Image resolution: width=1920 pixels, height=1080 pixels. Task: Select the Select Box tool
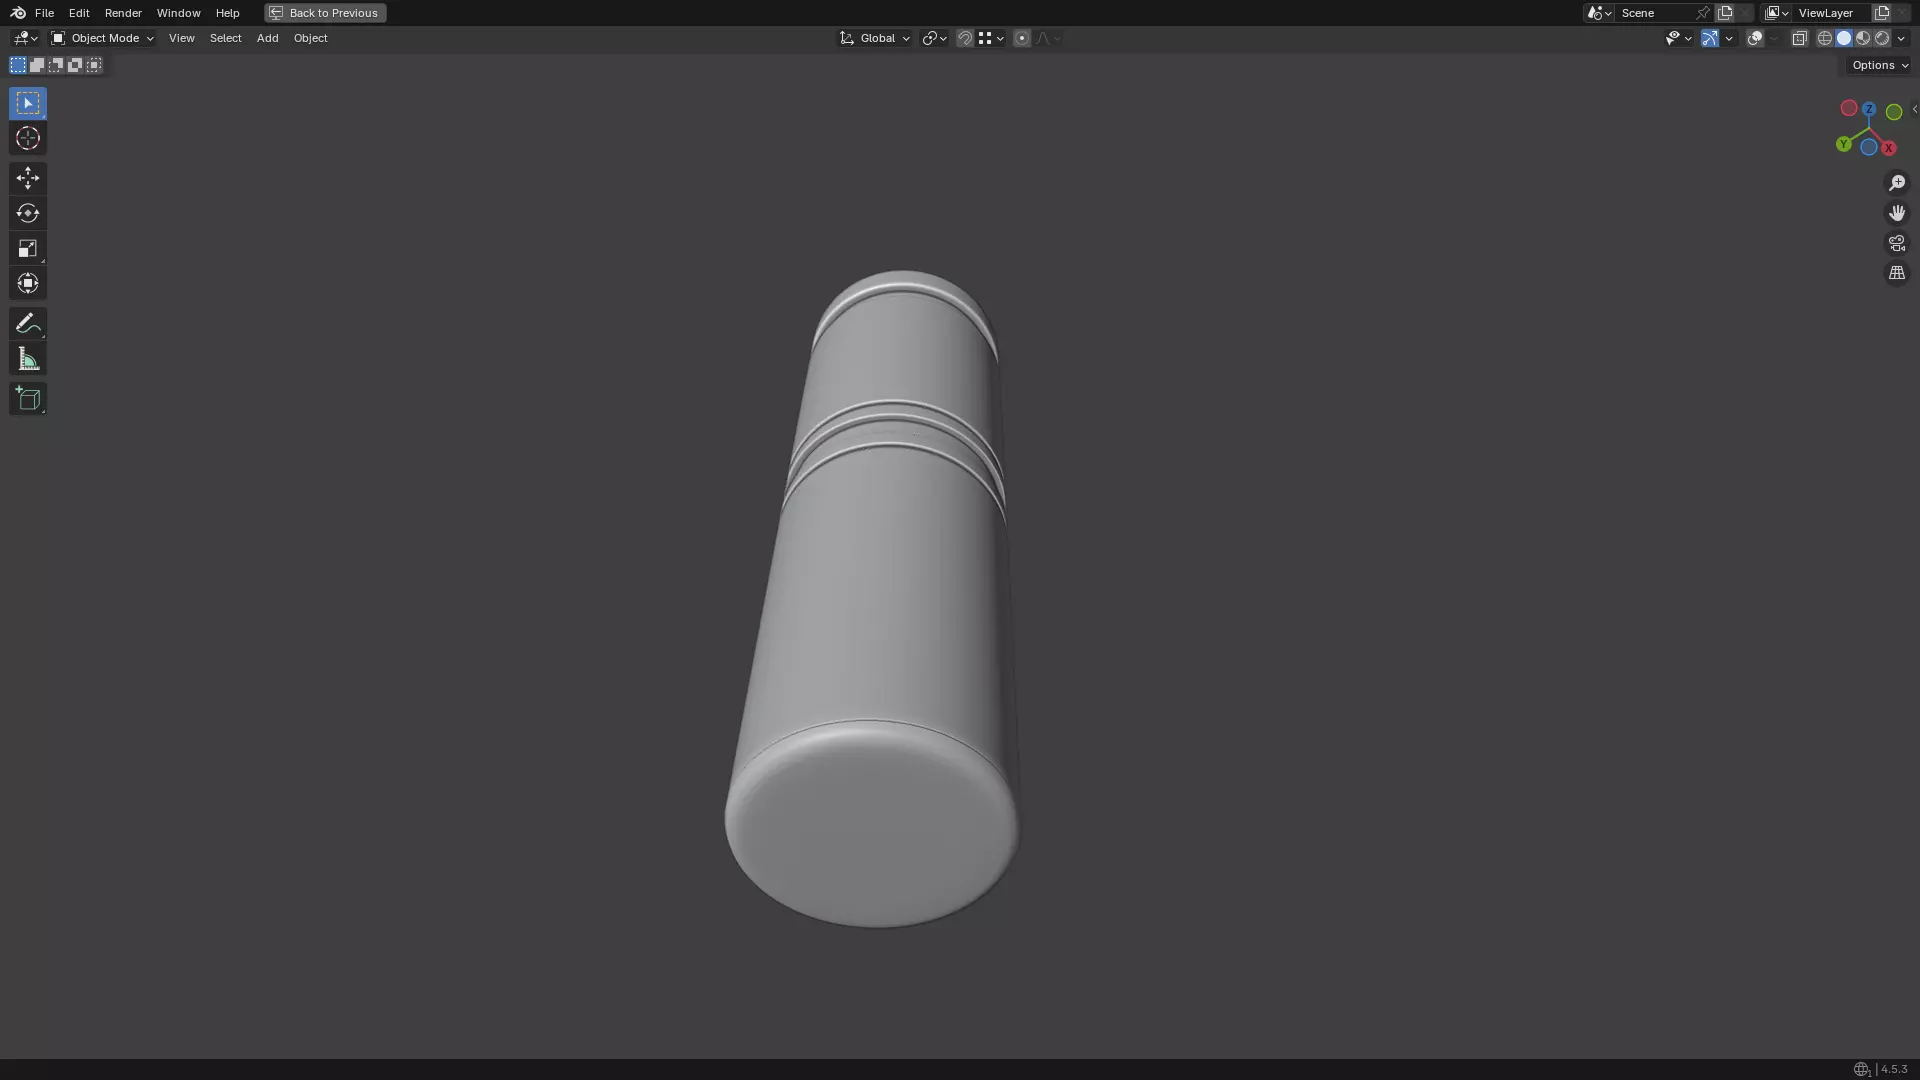tap(28, 104)
